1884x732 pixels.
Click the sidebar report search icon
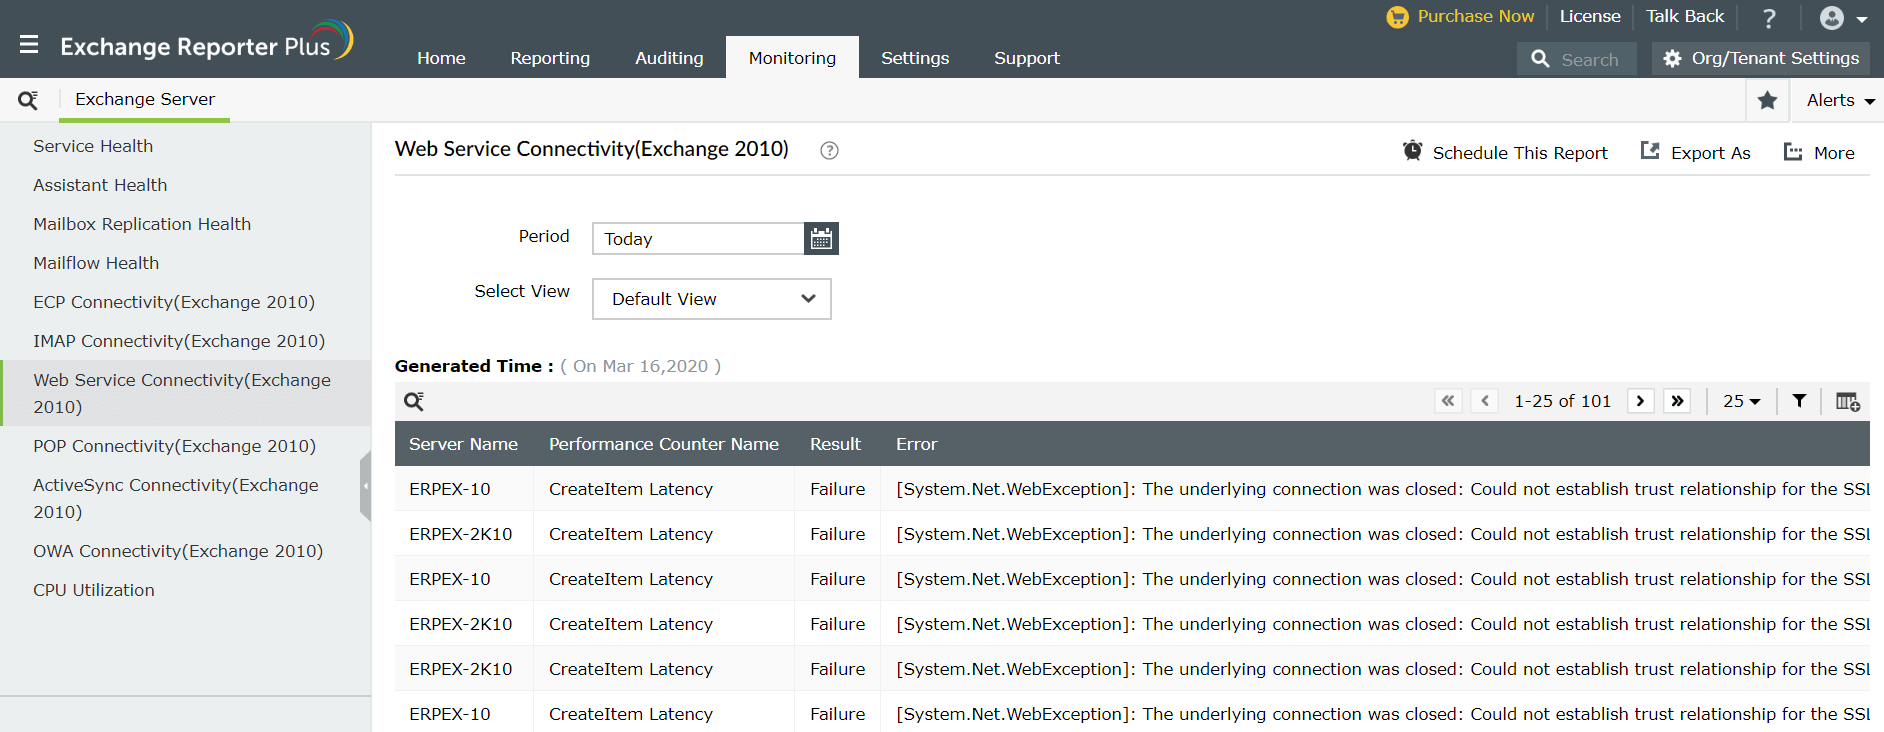point(28,100)
